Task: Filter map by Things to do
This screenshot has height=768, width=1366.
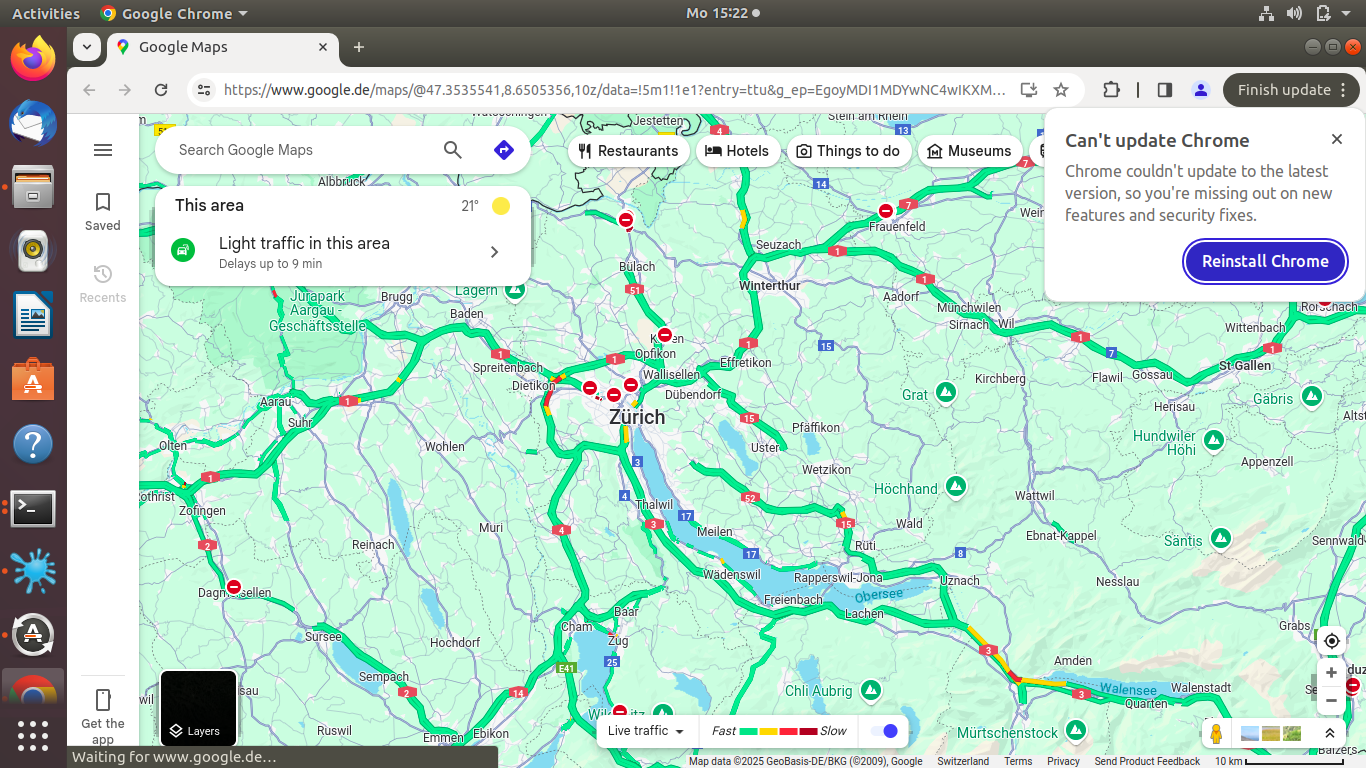Action: coord(849,151)
